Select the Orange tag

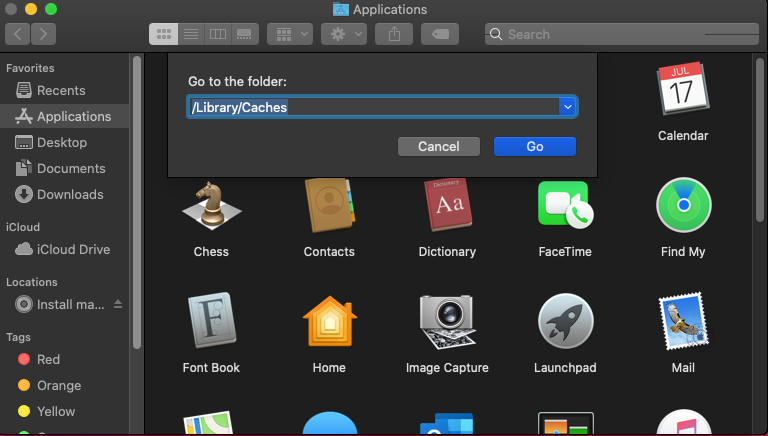(65, 386)
